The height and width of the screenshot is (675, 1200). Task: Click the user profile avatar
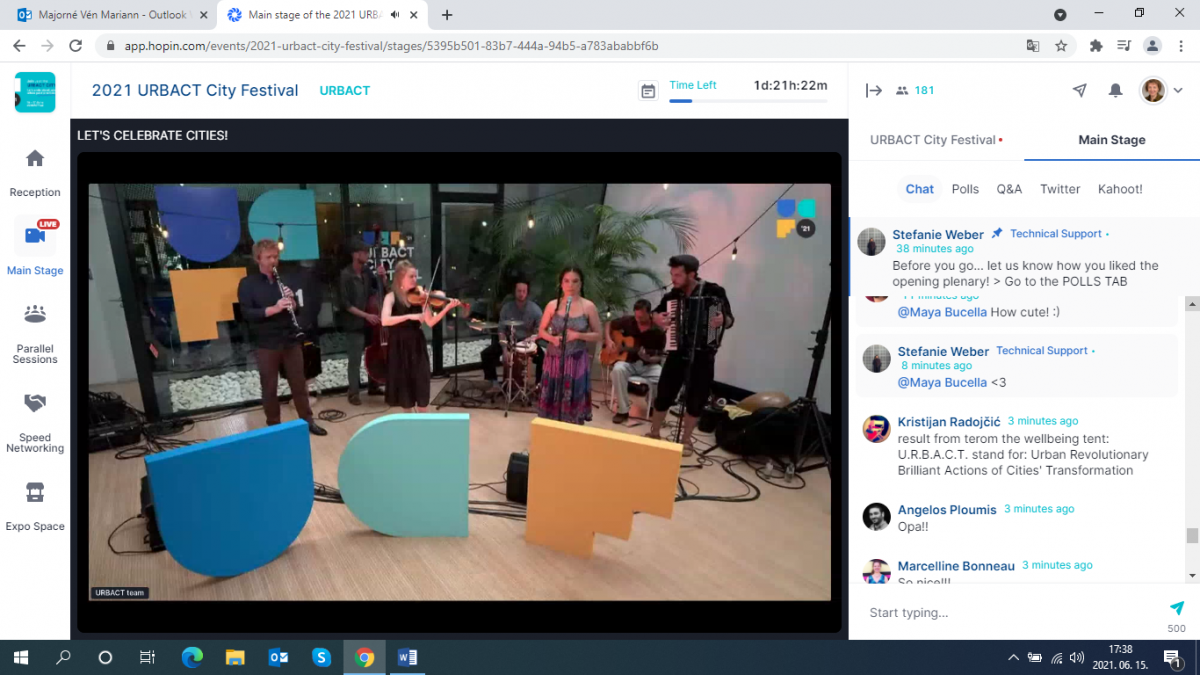point(1153,90)
